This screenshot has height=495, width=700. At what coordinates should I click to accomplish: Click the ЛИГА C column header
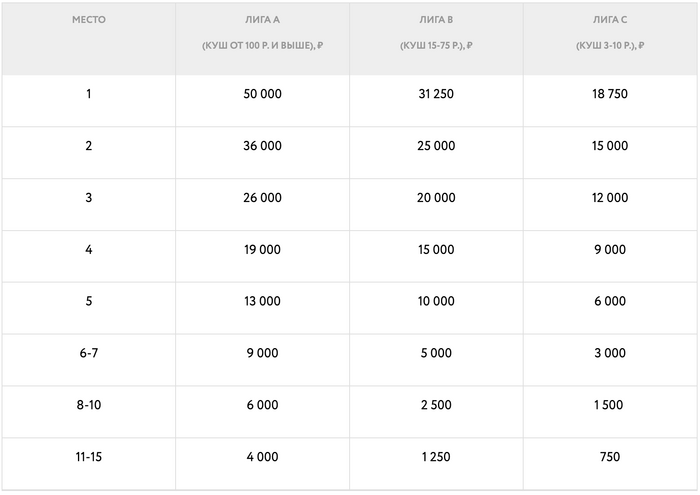click(609, 20)
